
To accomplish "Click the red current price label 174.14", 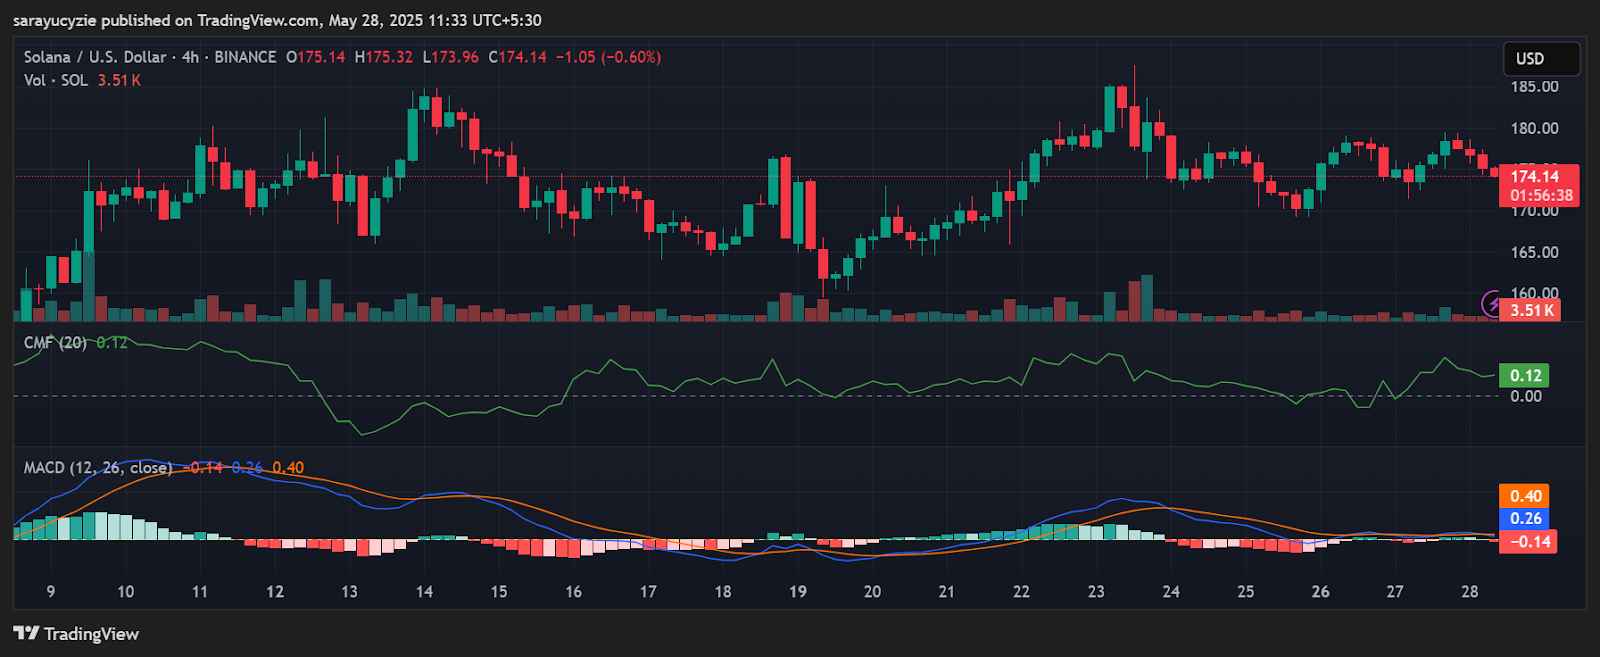I will (1535, 176).
